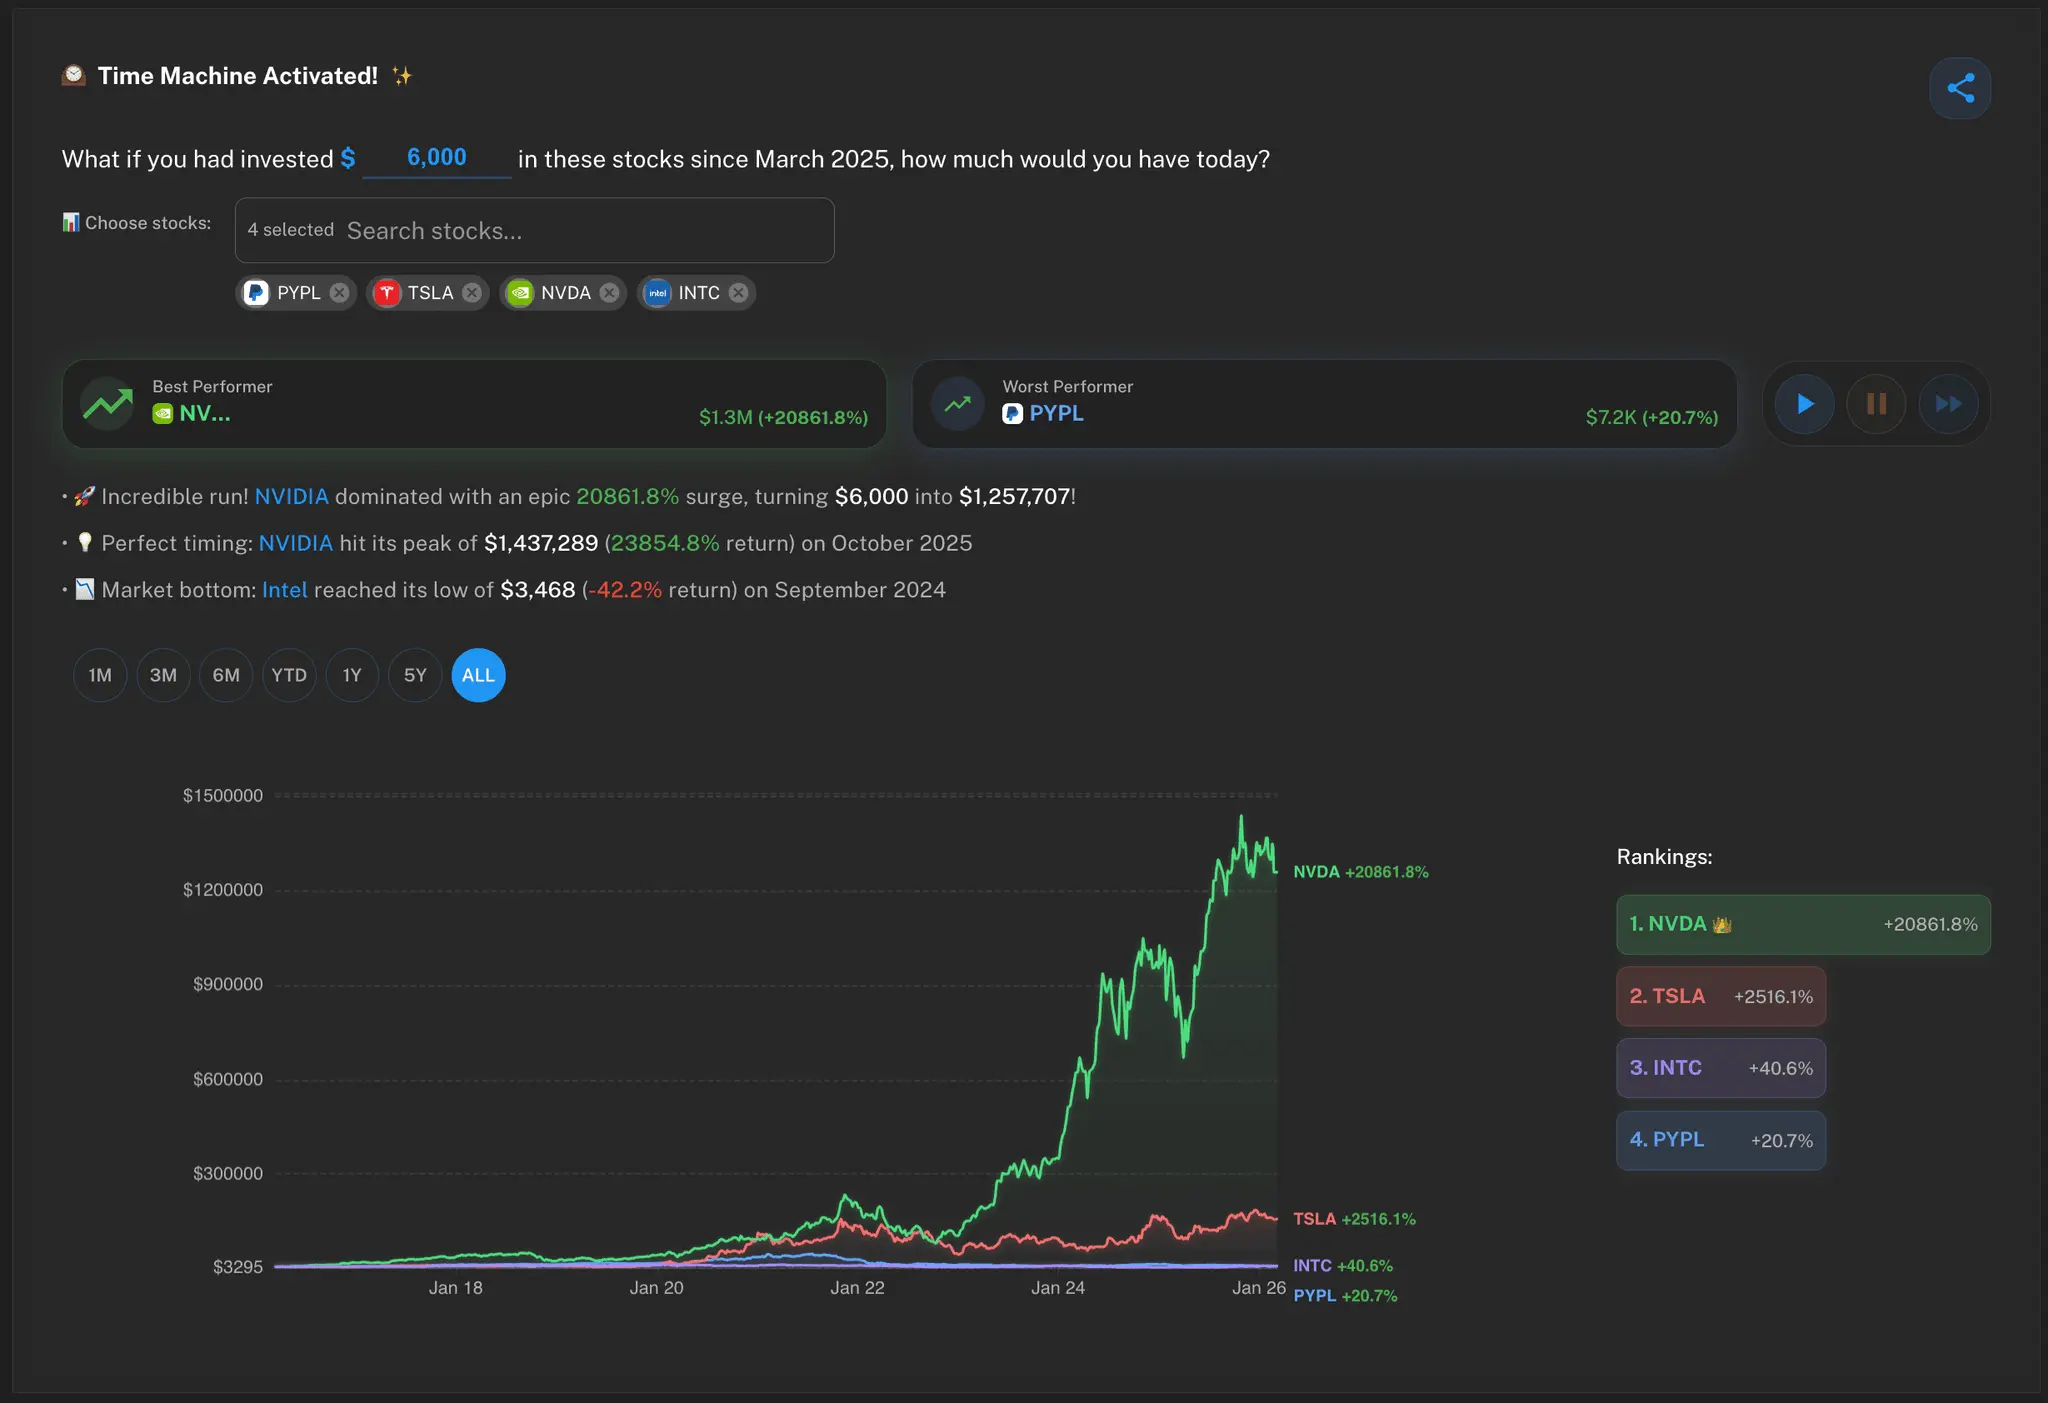Click the Tesla logo in TSLA chip

pyautogui.click(x=387, y=292)
